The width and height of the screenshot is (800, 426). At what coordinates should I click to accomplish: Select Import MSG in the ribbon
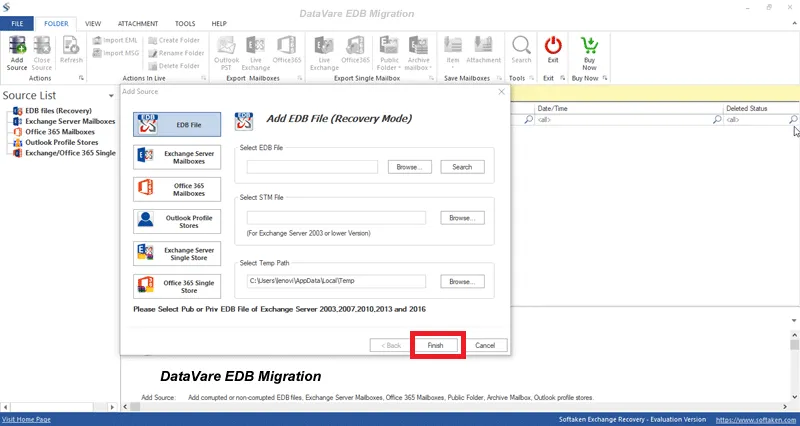click(x=116, y=53)
